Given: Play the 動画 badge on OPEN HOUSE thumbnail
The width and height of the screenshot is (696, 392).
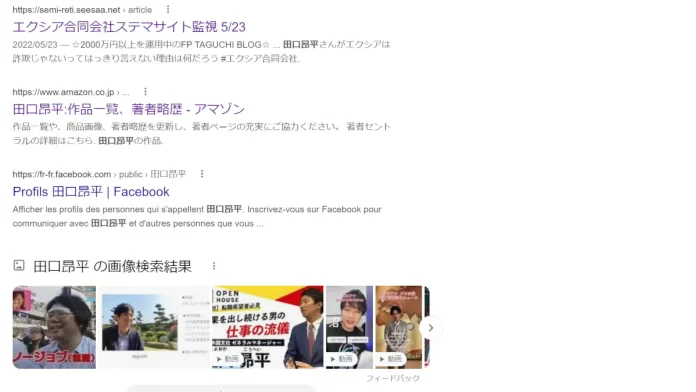Looking at the screenshot, I should pyautogui.click(x=229, y=359).
